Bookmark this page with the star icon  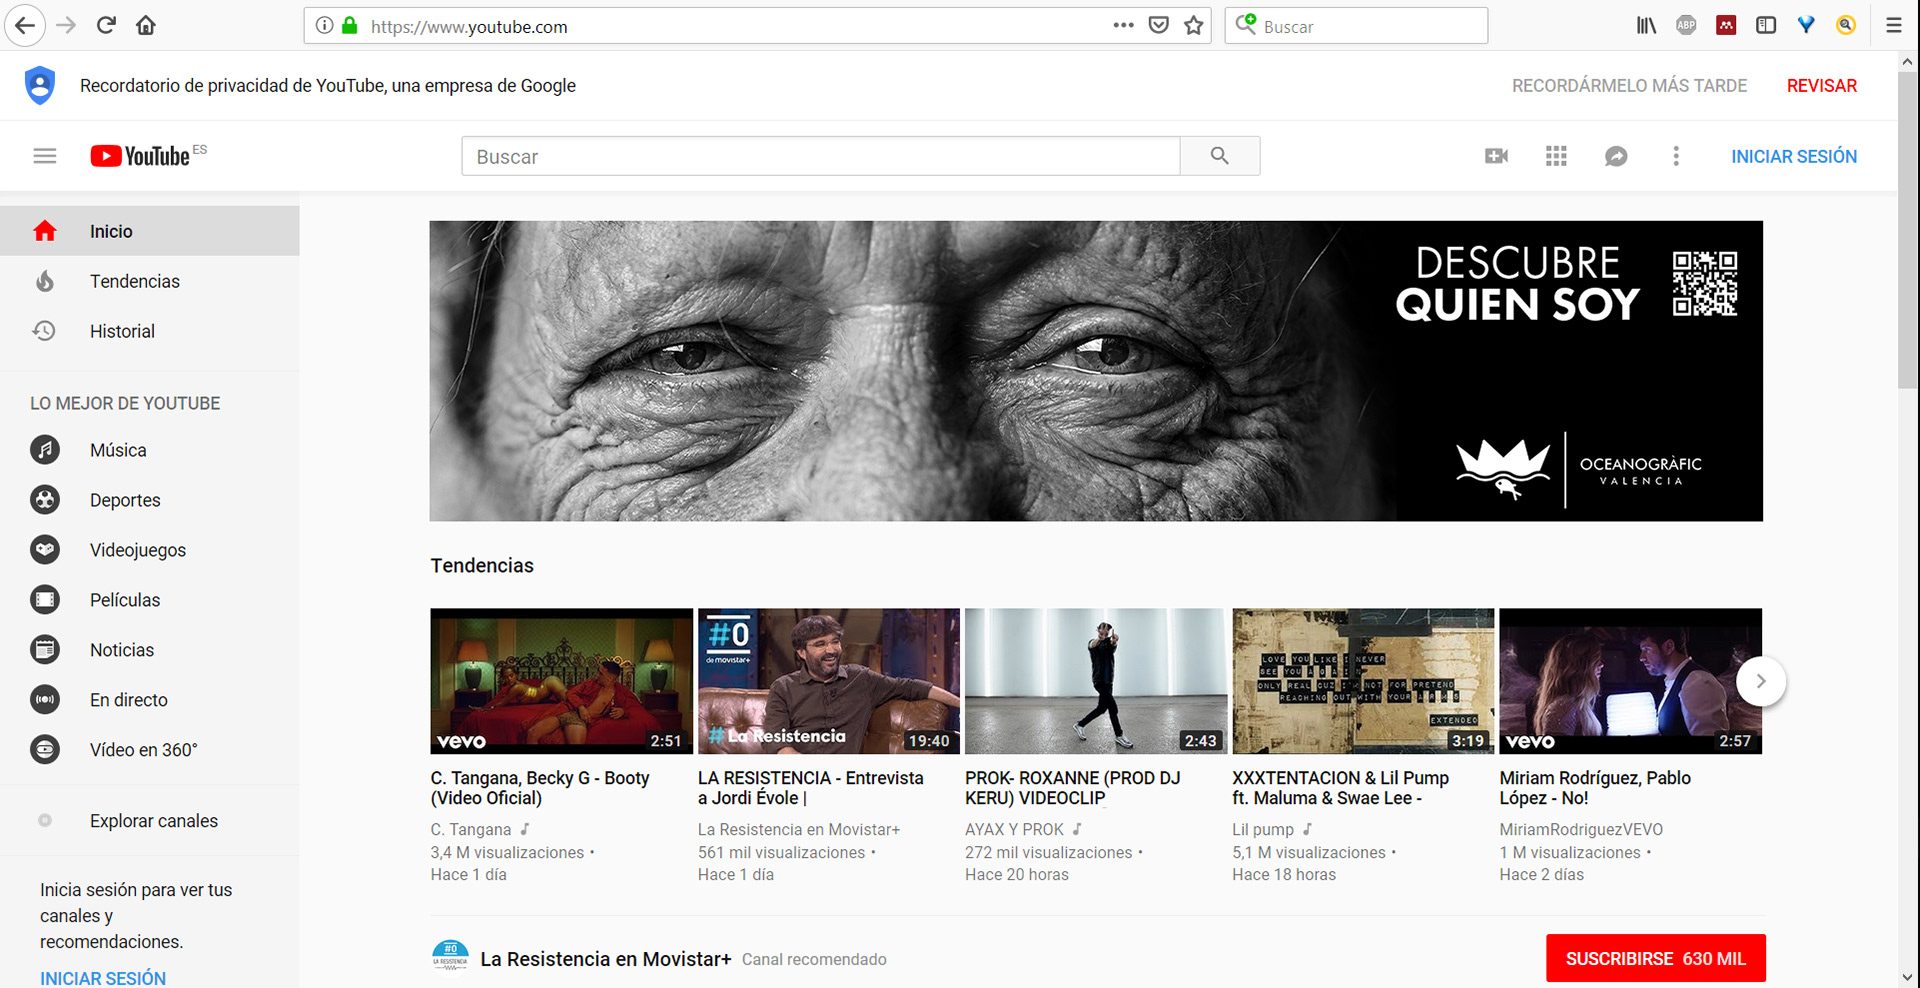click(x=1193, y=26)
